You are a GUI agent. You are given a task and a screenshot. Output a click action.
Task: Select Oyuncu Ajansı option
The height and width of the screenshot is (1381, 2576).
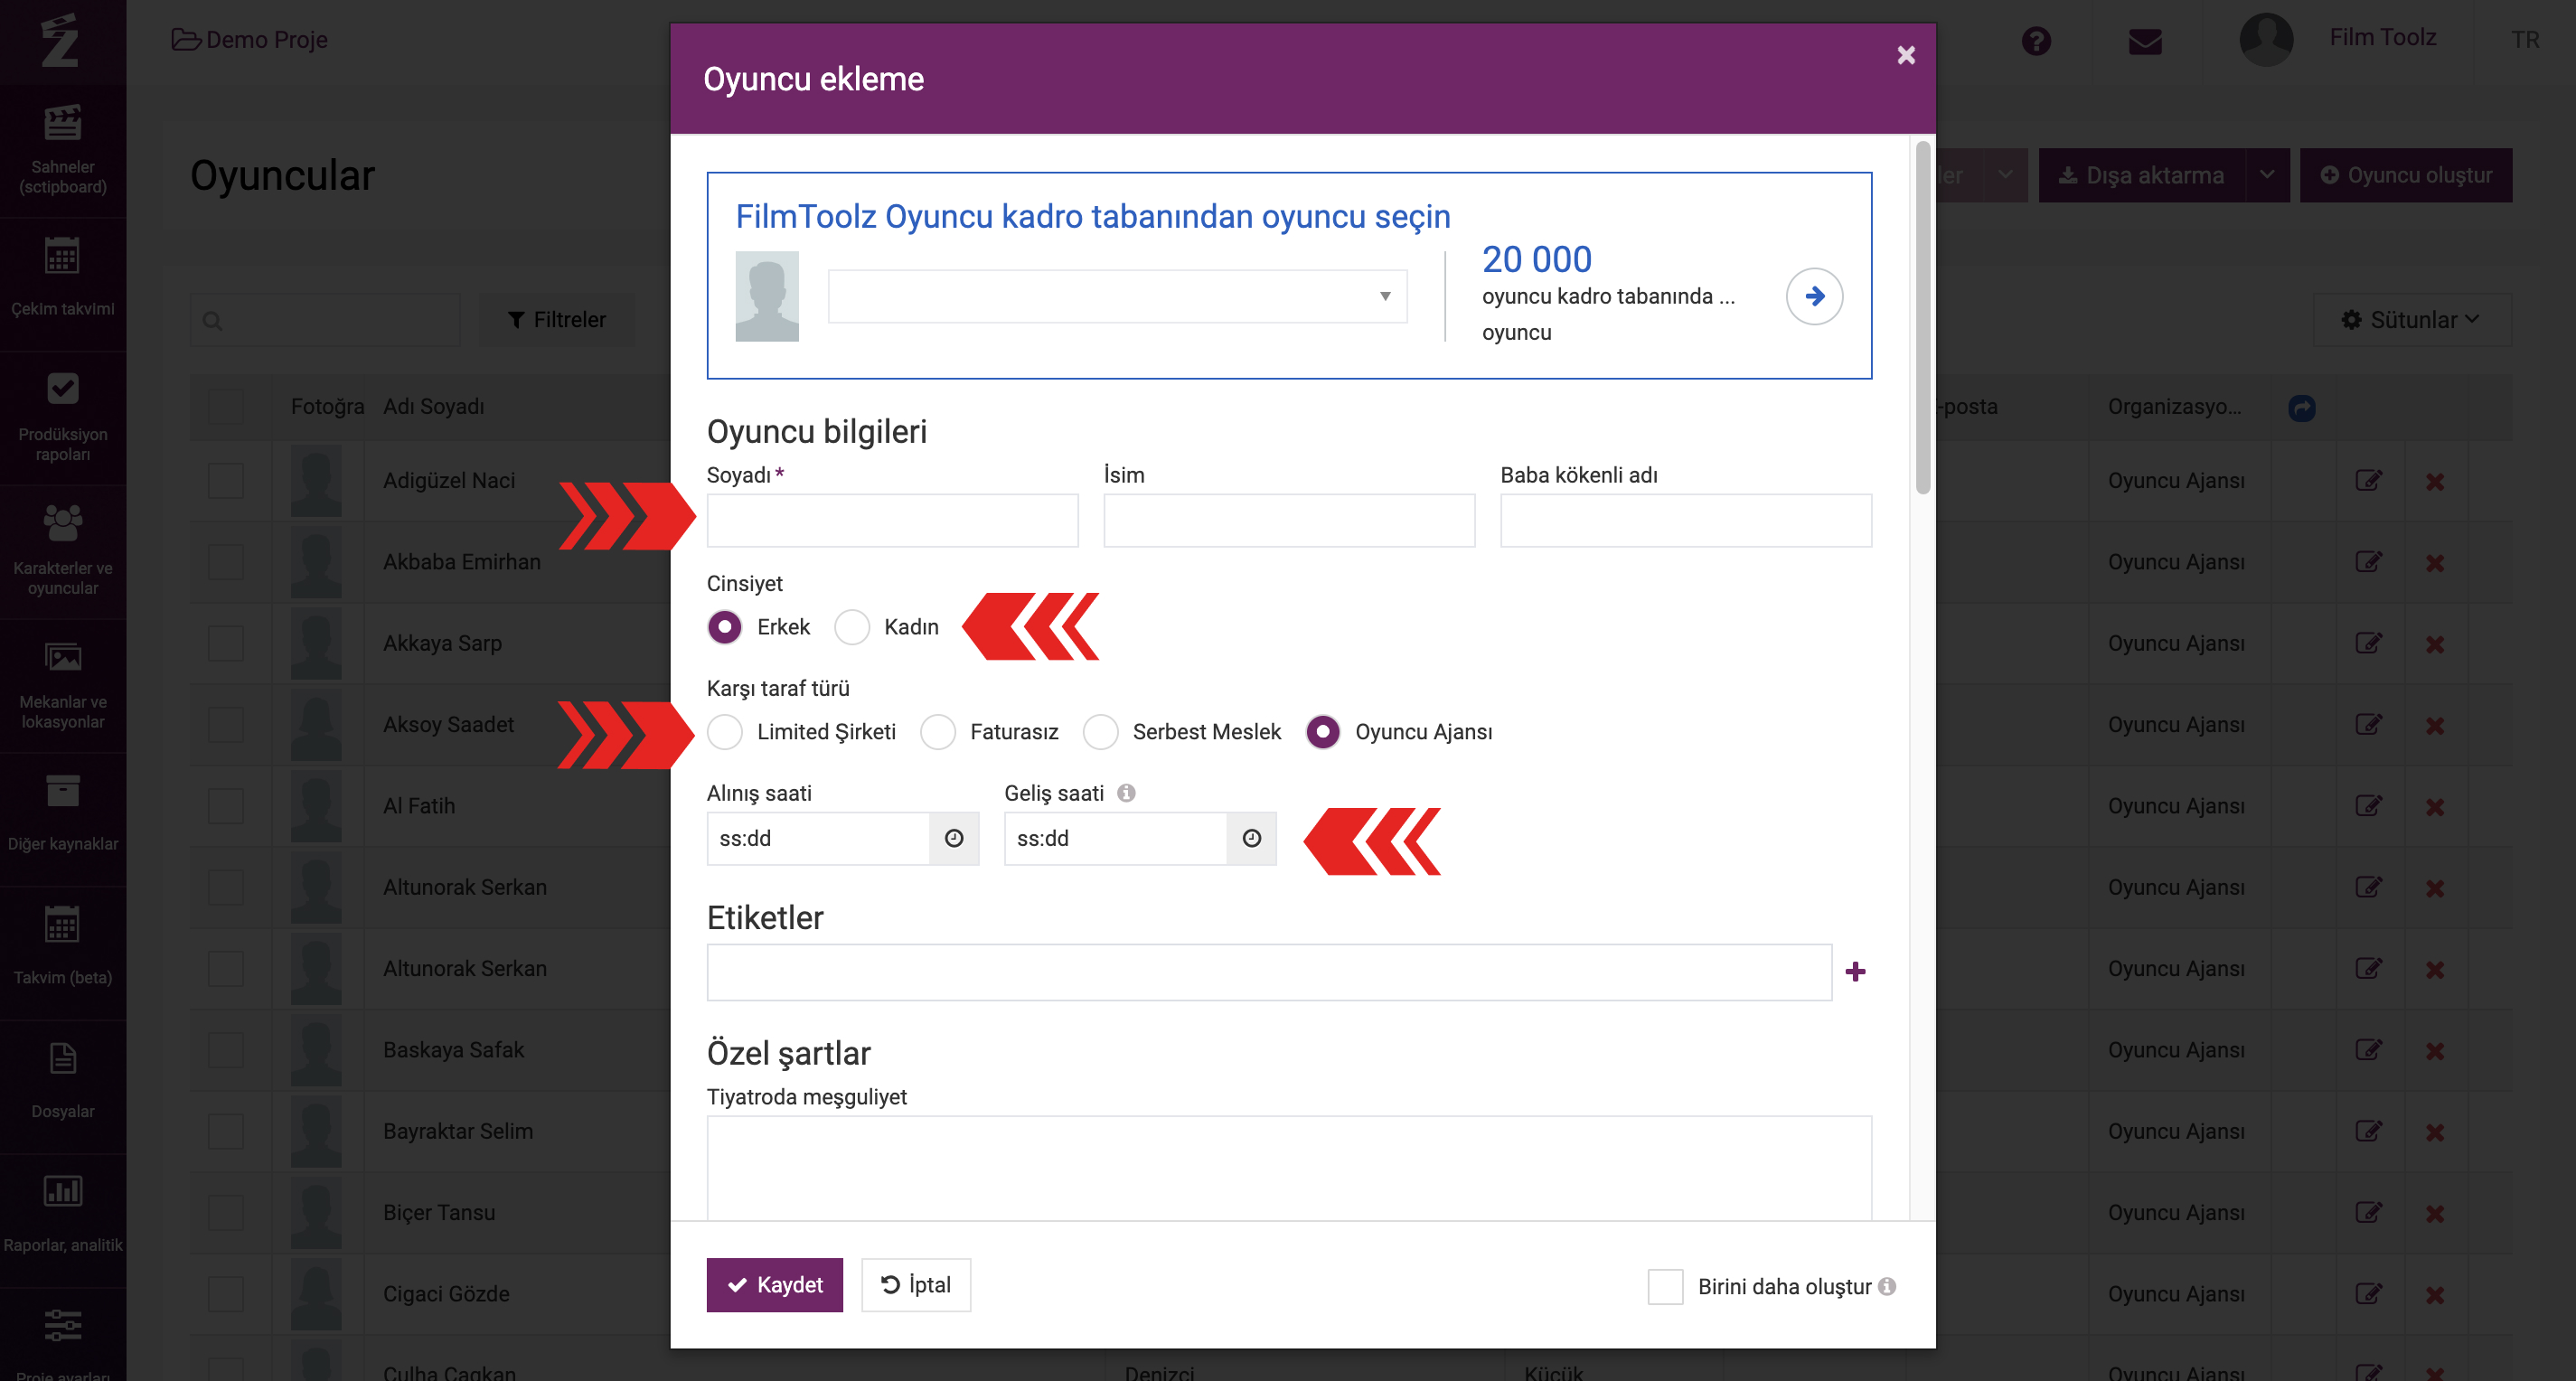[1323, 732]
